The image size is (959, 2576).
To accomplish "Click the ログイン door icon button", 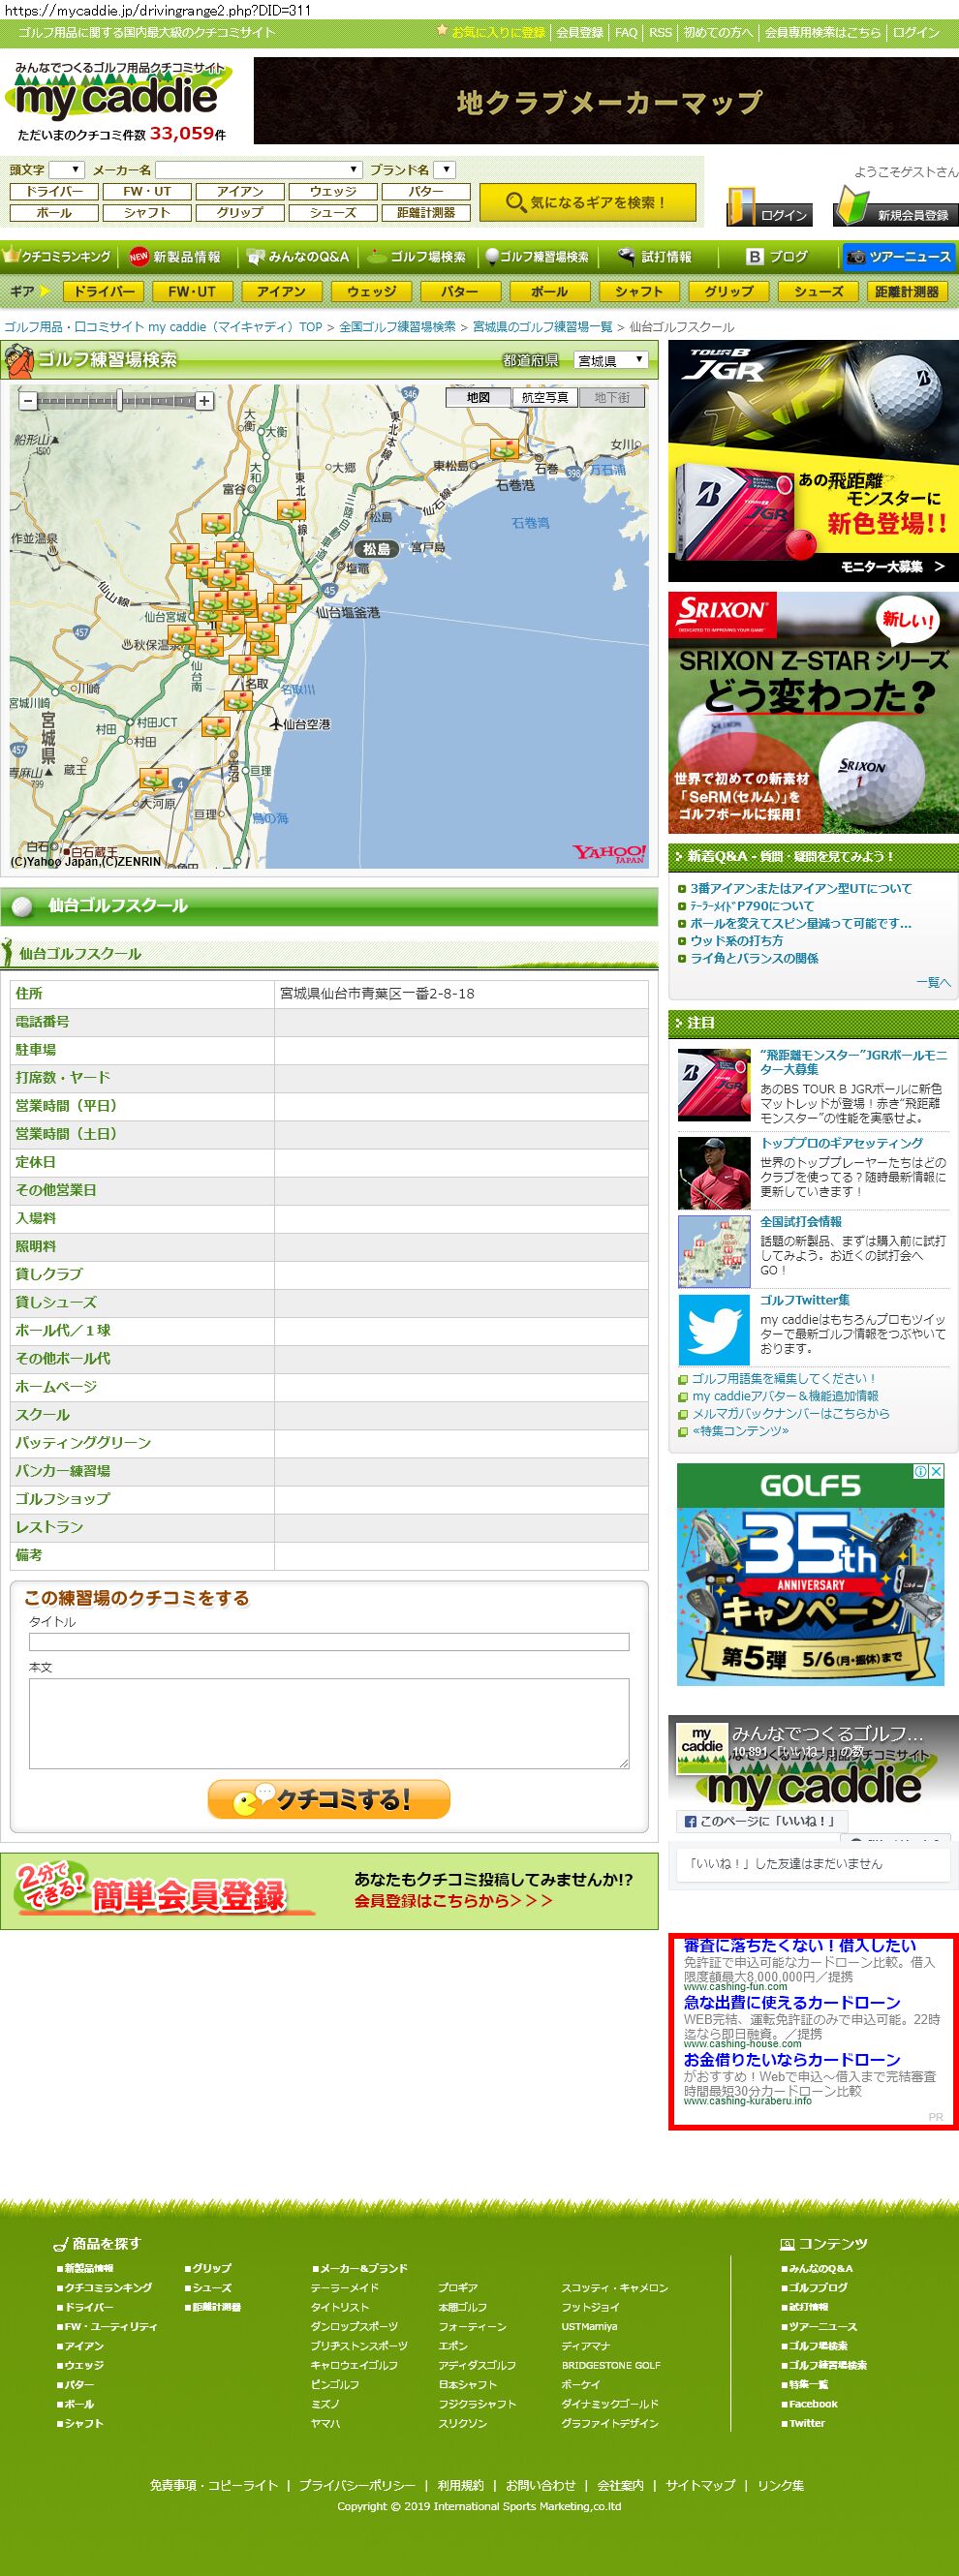I will [768, 207].
